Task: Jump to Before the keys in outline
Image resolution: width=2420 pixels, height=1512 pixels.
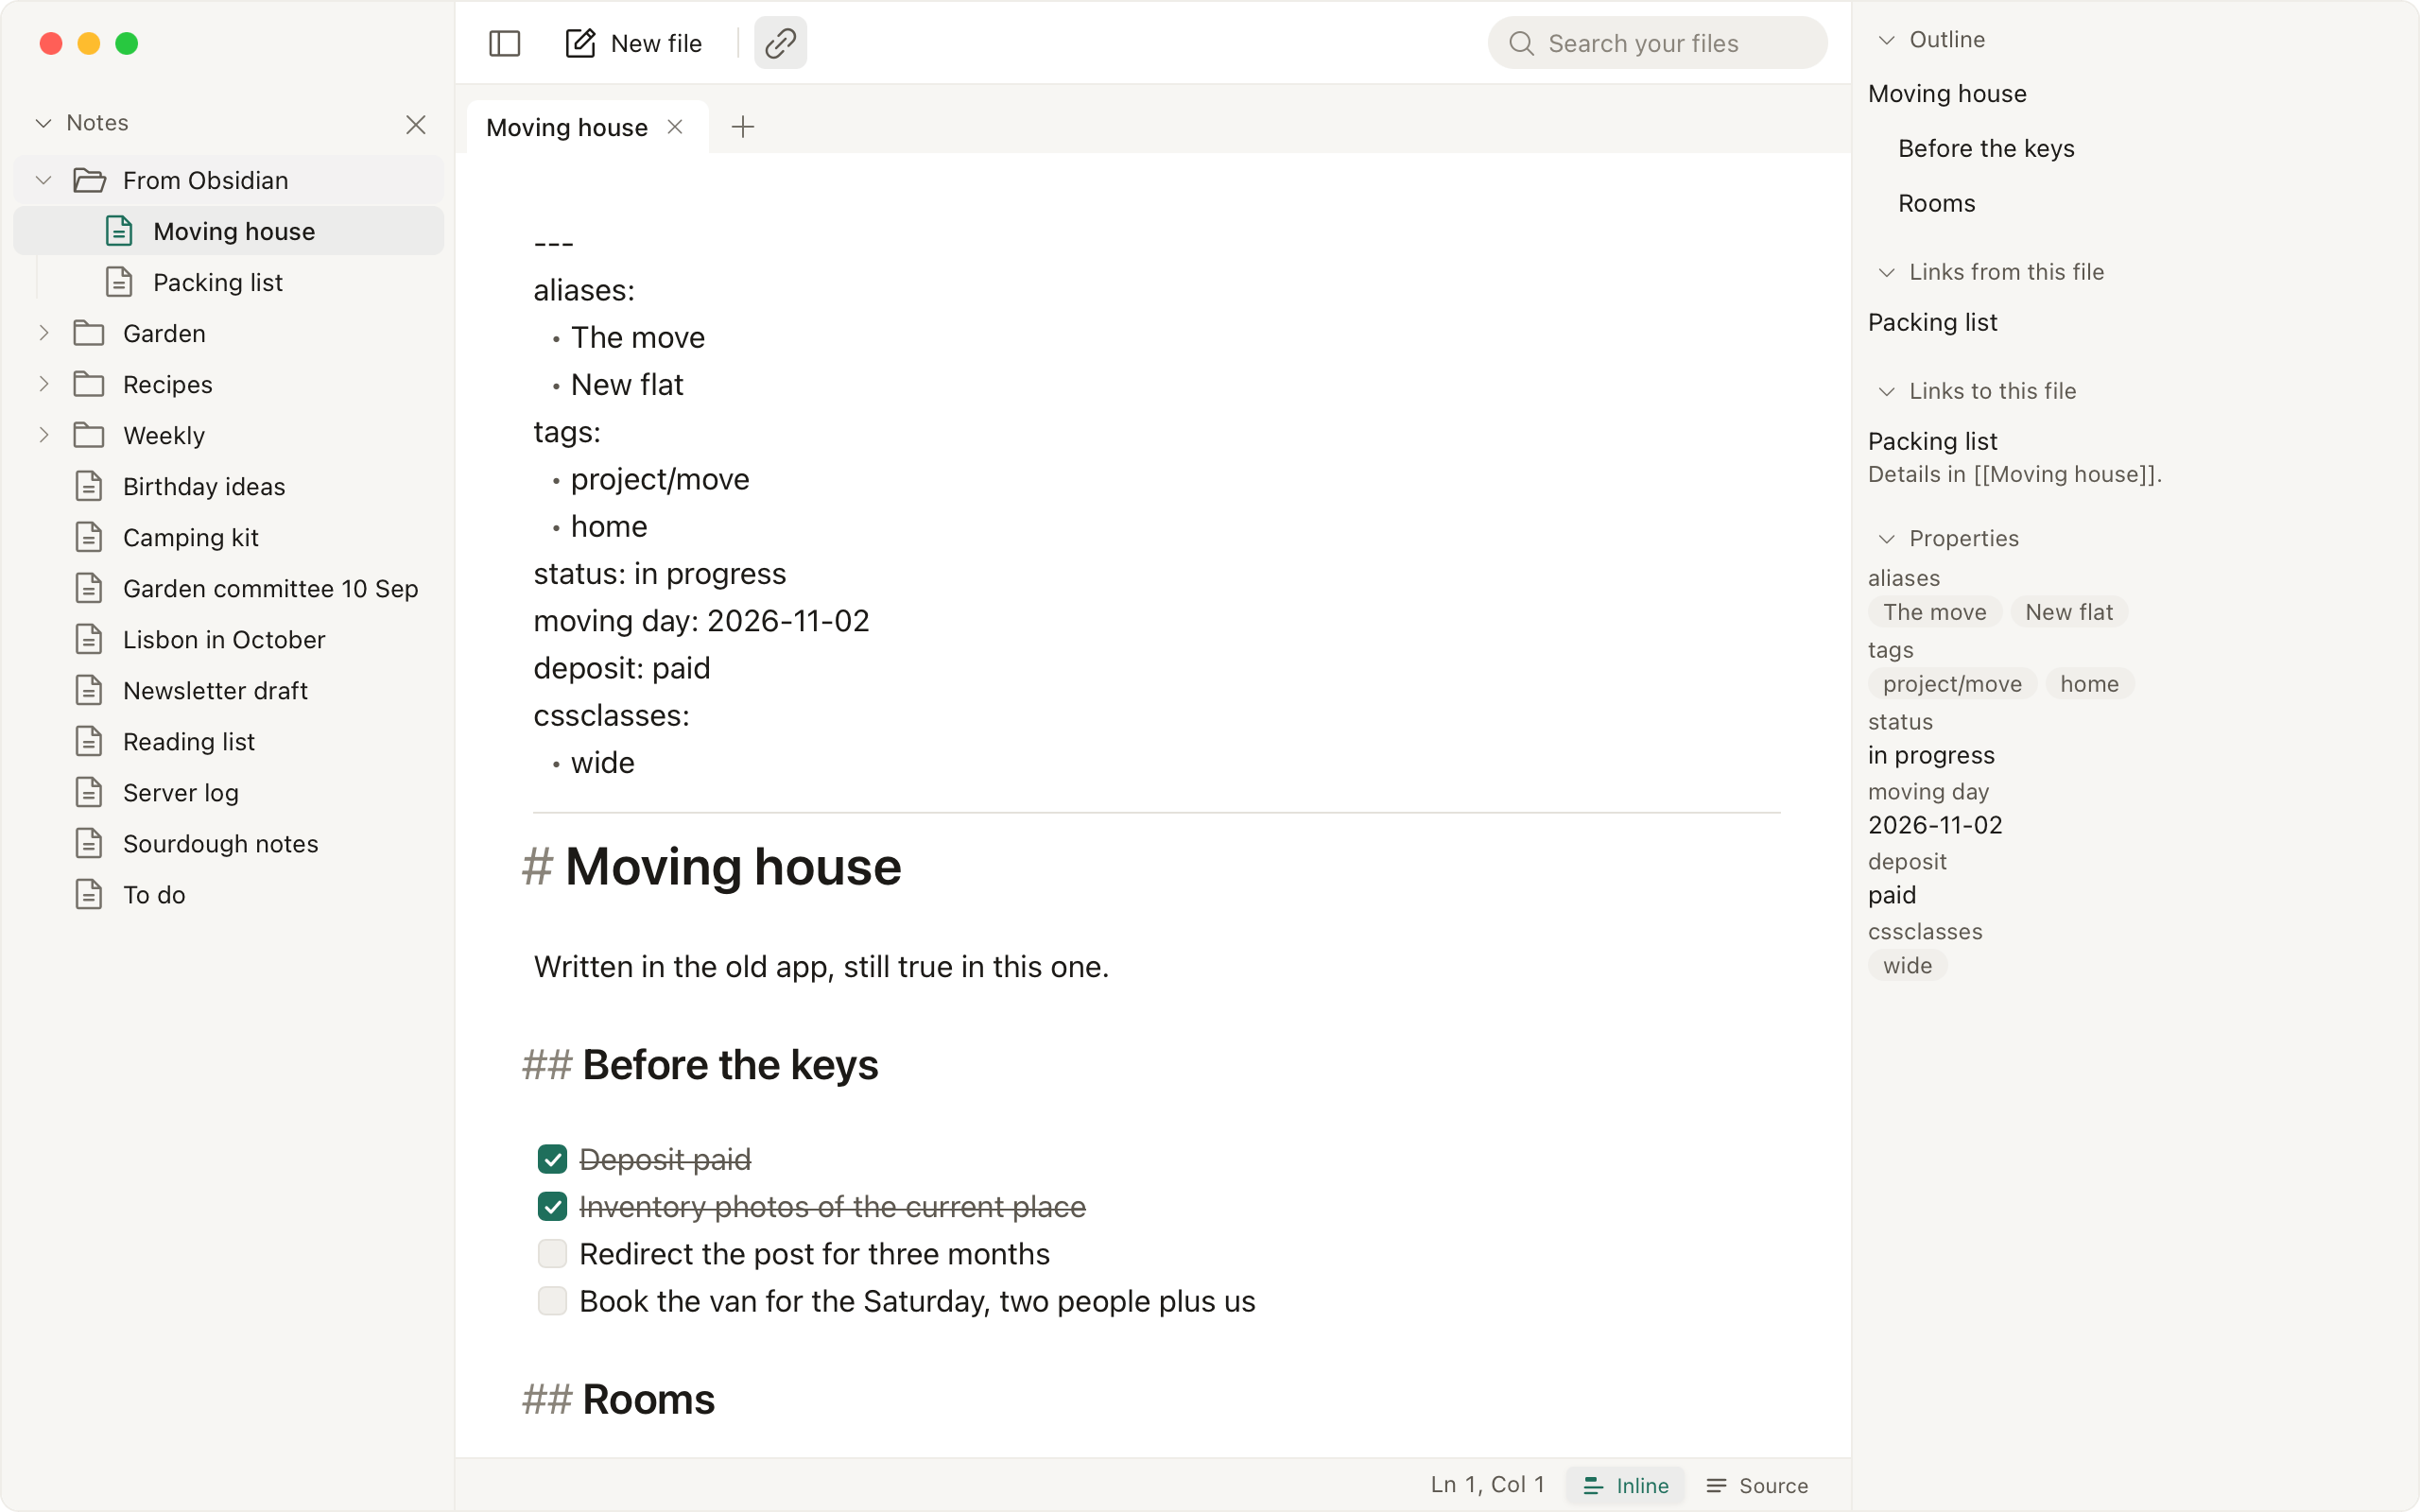Action: (x=1985, y=148)
